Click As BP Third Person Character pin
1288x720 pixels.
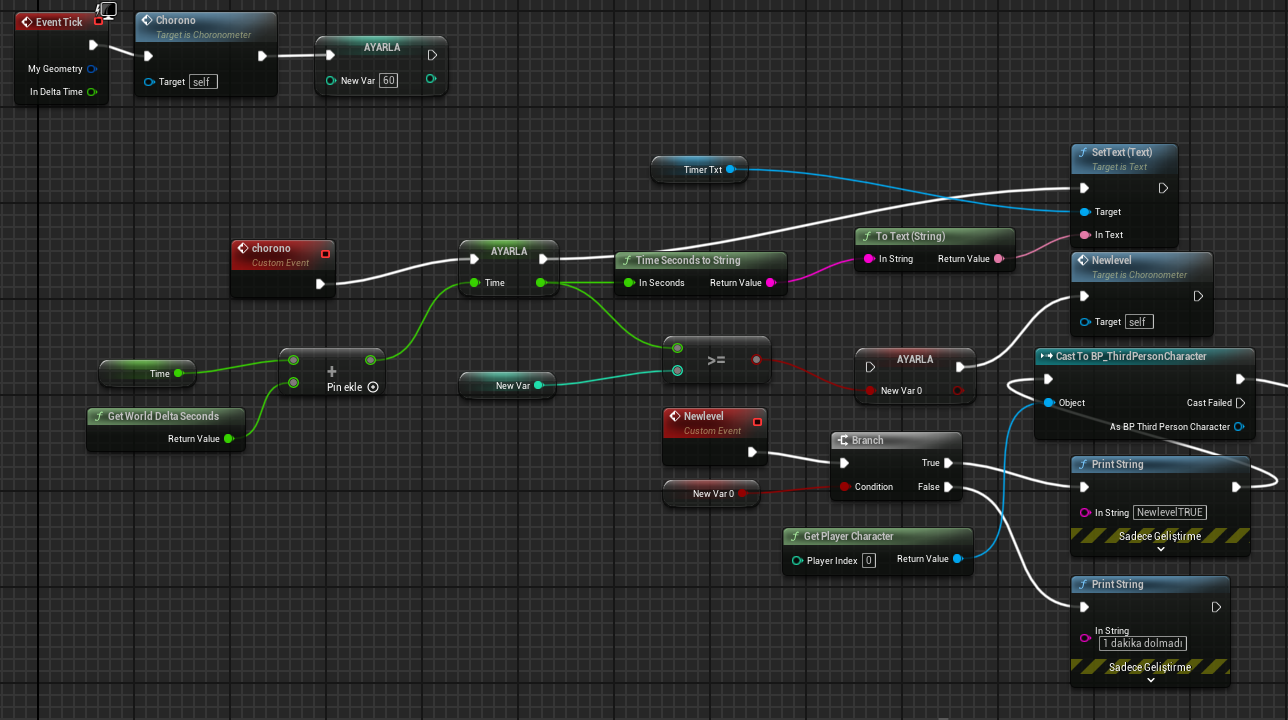[x=1240, y=427]
